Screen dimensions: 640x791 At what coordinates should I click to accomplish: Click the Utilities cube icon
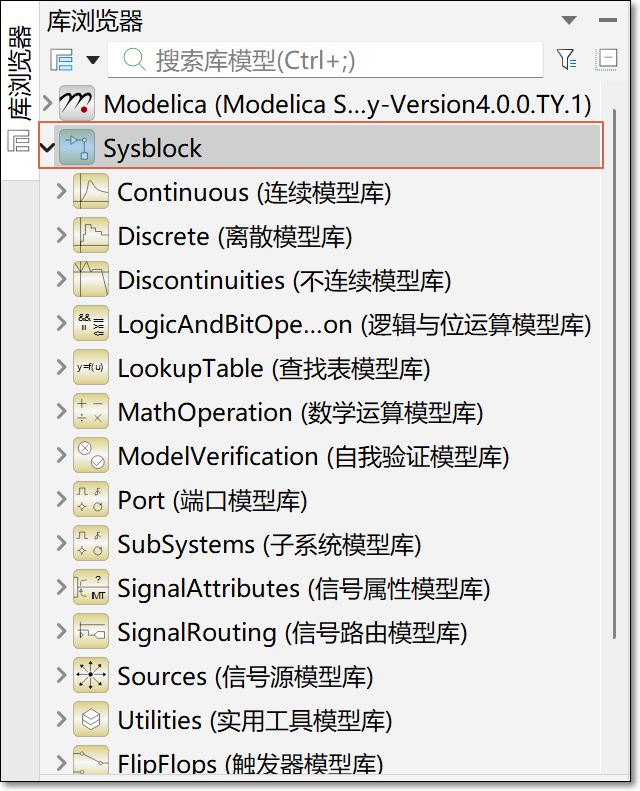point(91,719)
